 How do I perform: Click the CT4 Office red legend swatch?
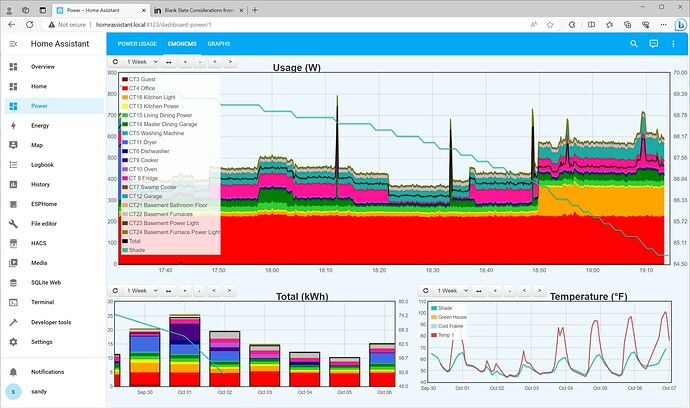125,88
